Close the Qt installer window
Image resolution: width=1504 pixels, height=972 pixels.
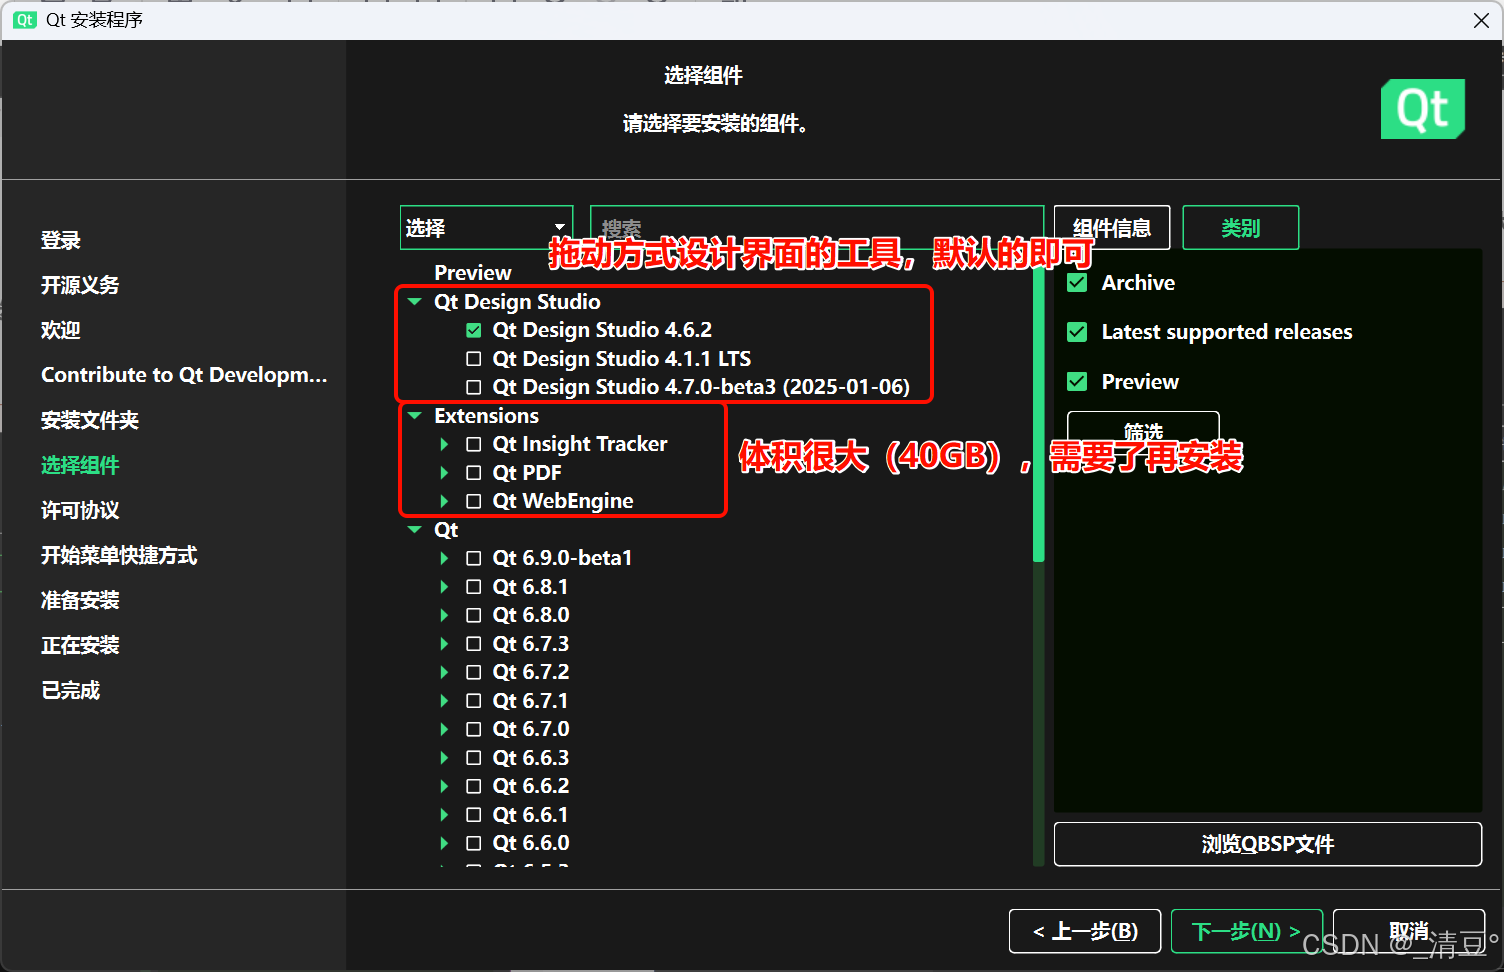tap(1481, 20)
